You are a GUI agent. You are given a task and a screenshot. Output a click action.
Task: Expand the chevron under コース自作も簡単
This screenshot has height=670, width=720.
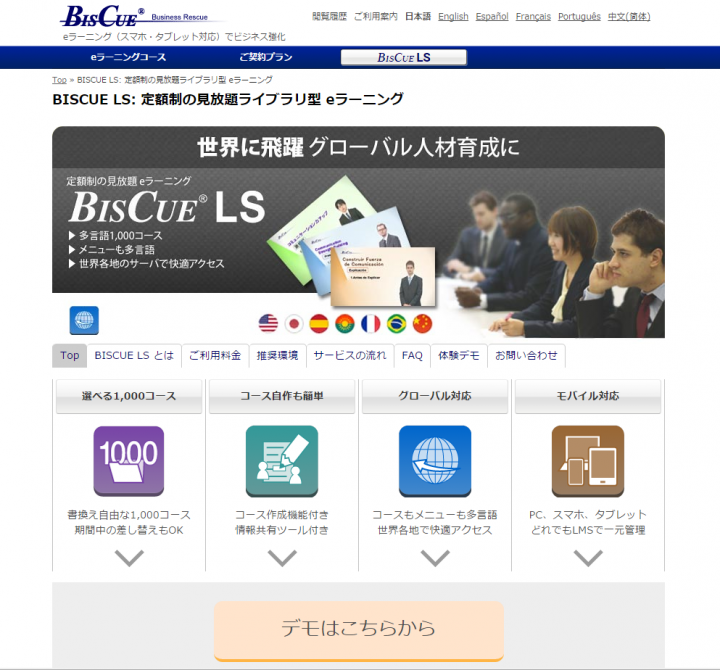pyautogui.click(x=282, y=558)
